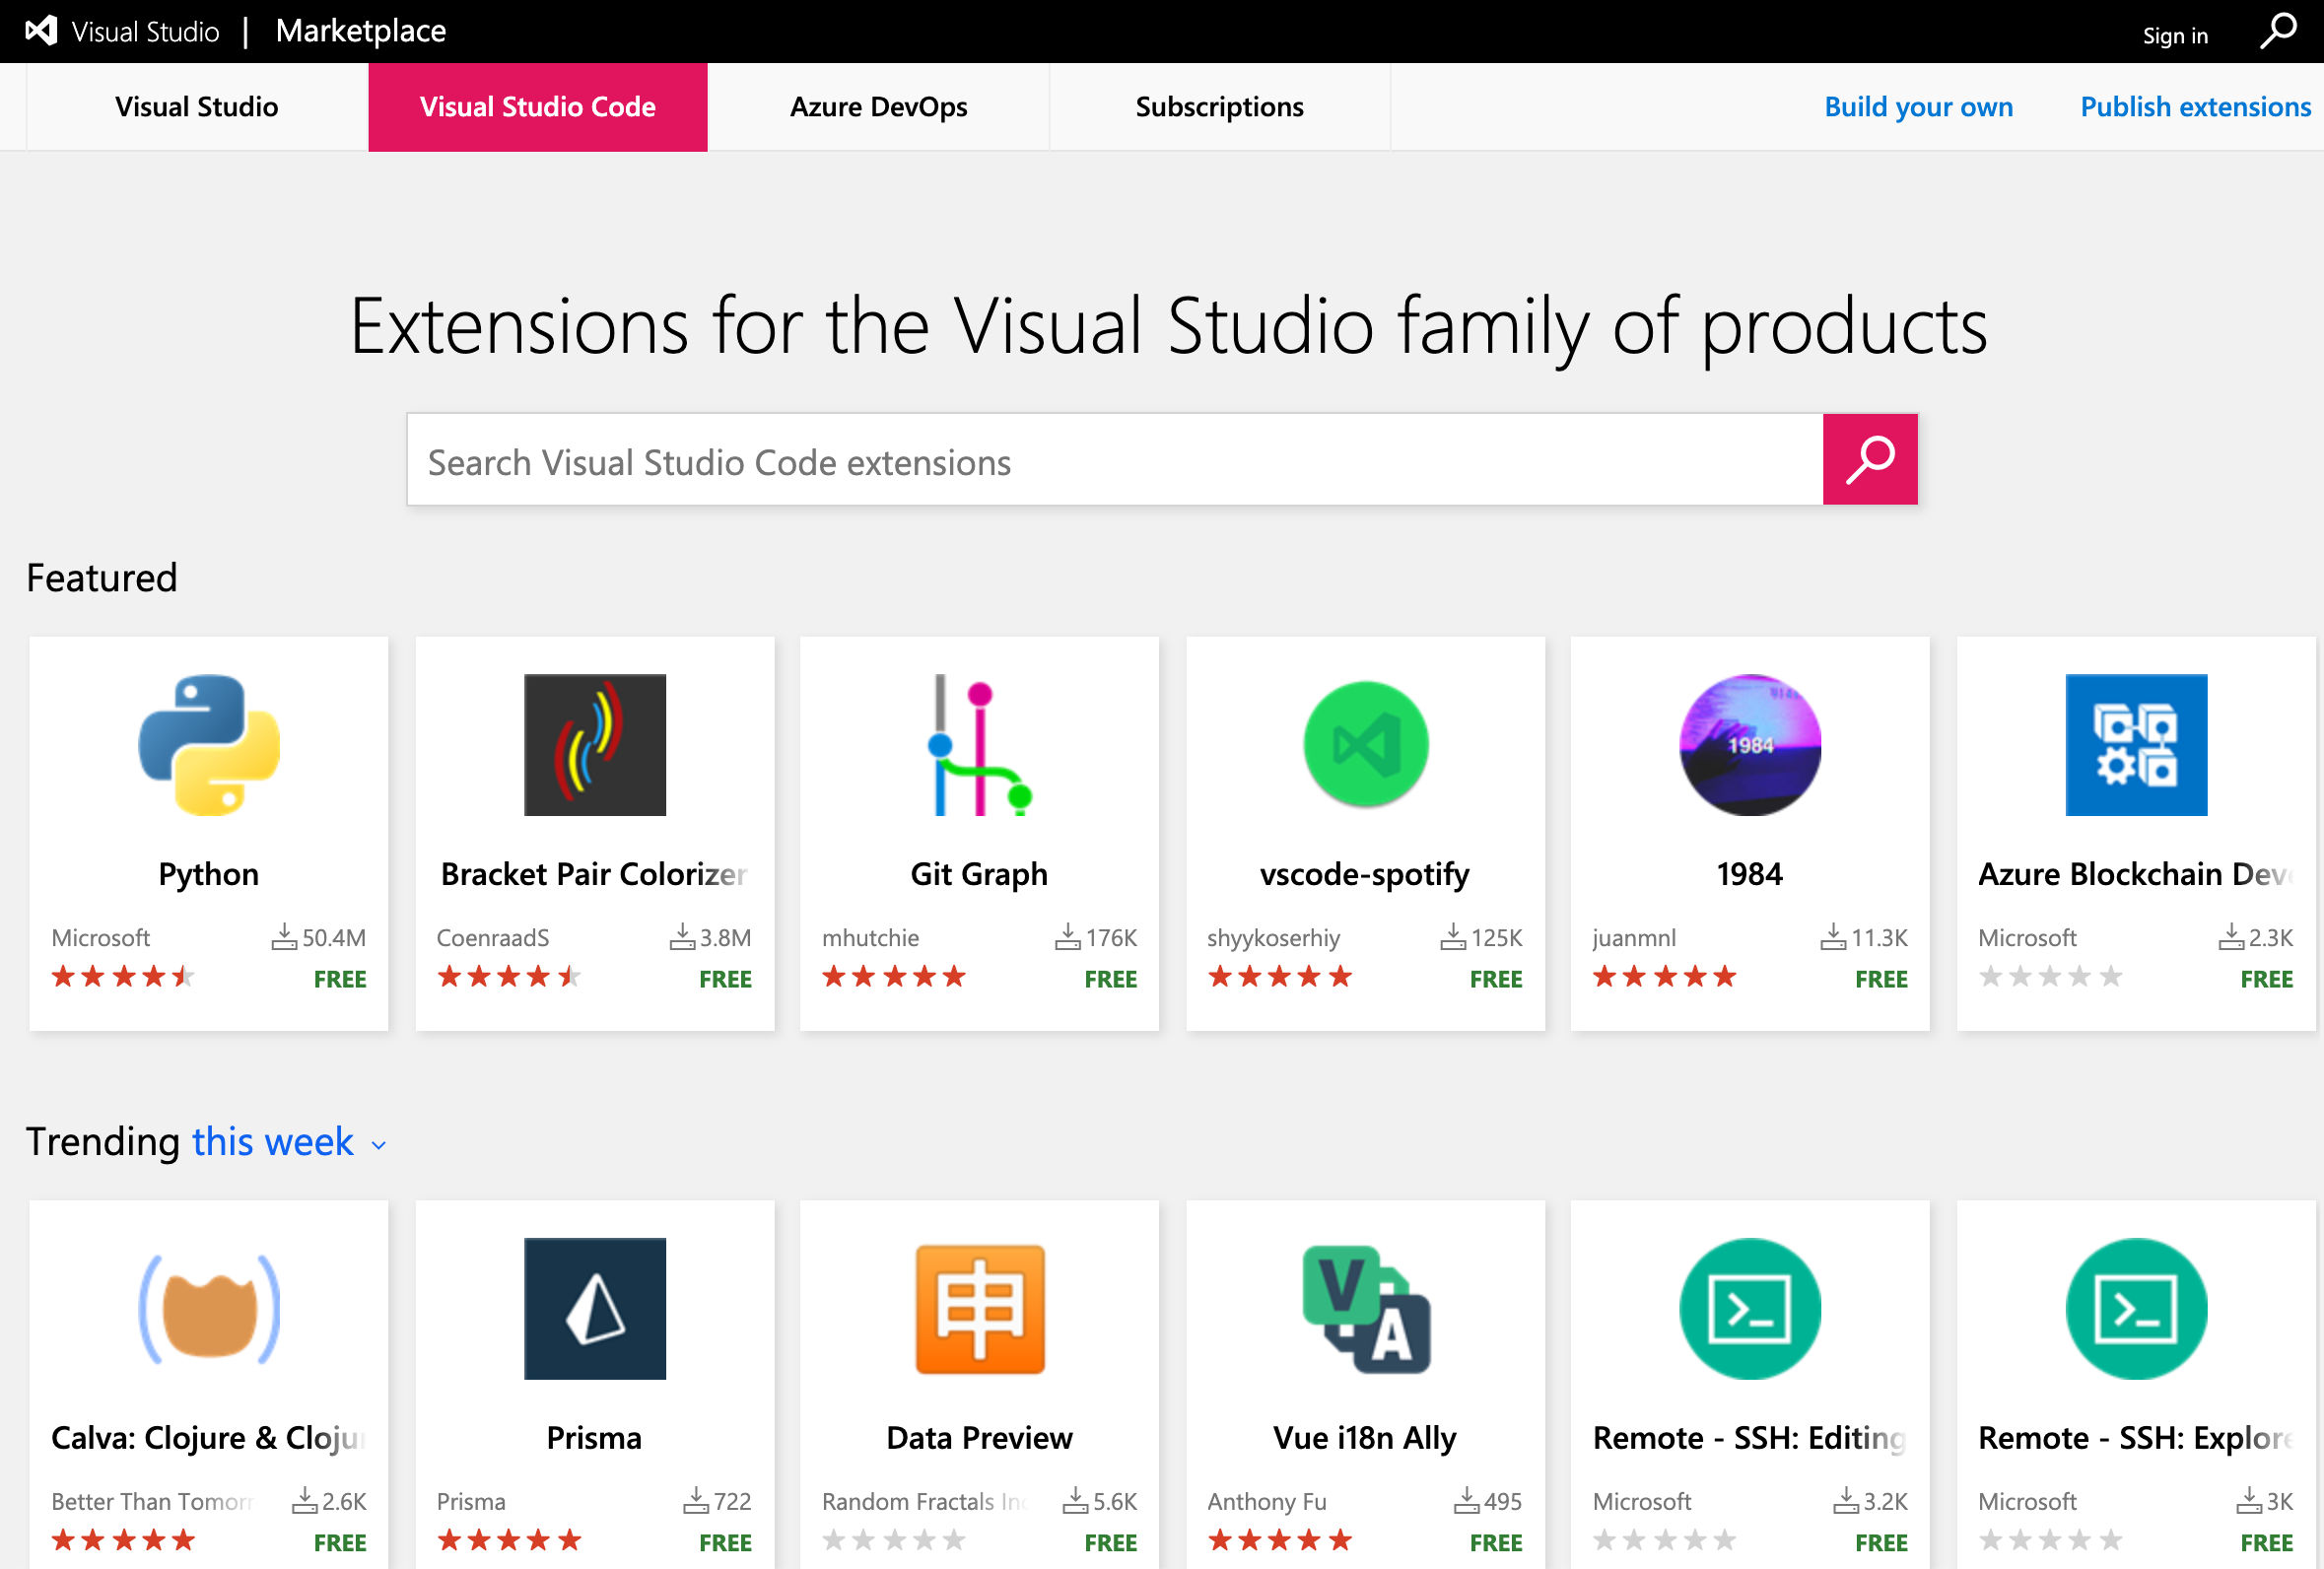This screenshot has height=1569, width=2324.
Task: Open the Remote - SSH: Explorer icon
Action: [2136, 1309]
